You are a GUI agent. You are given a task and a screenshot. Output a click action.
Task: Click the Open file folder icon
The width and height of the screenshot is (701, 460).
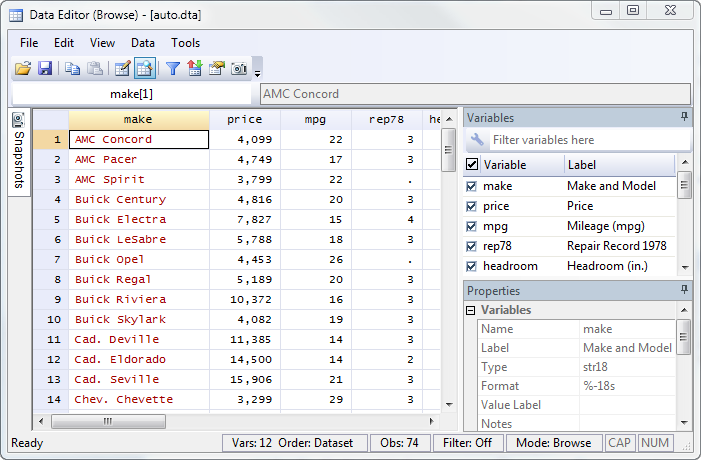[x=23, y=69]
